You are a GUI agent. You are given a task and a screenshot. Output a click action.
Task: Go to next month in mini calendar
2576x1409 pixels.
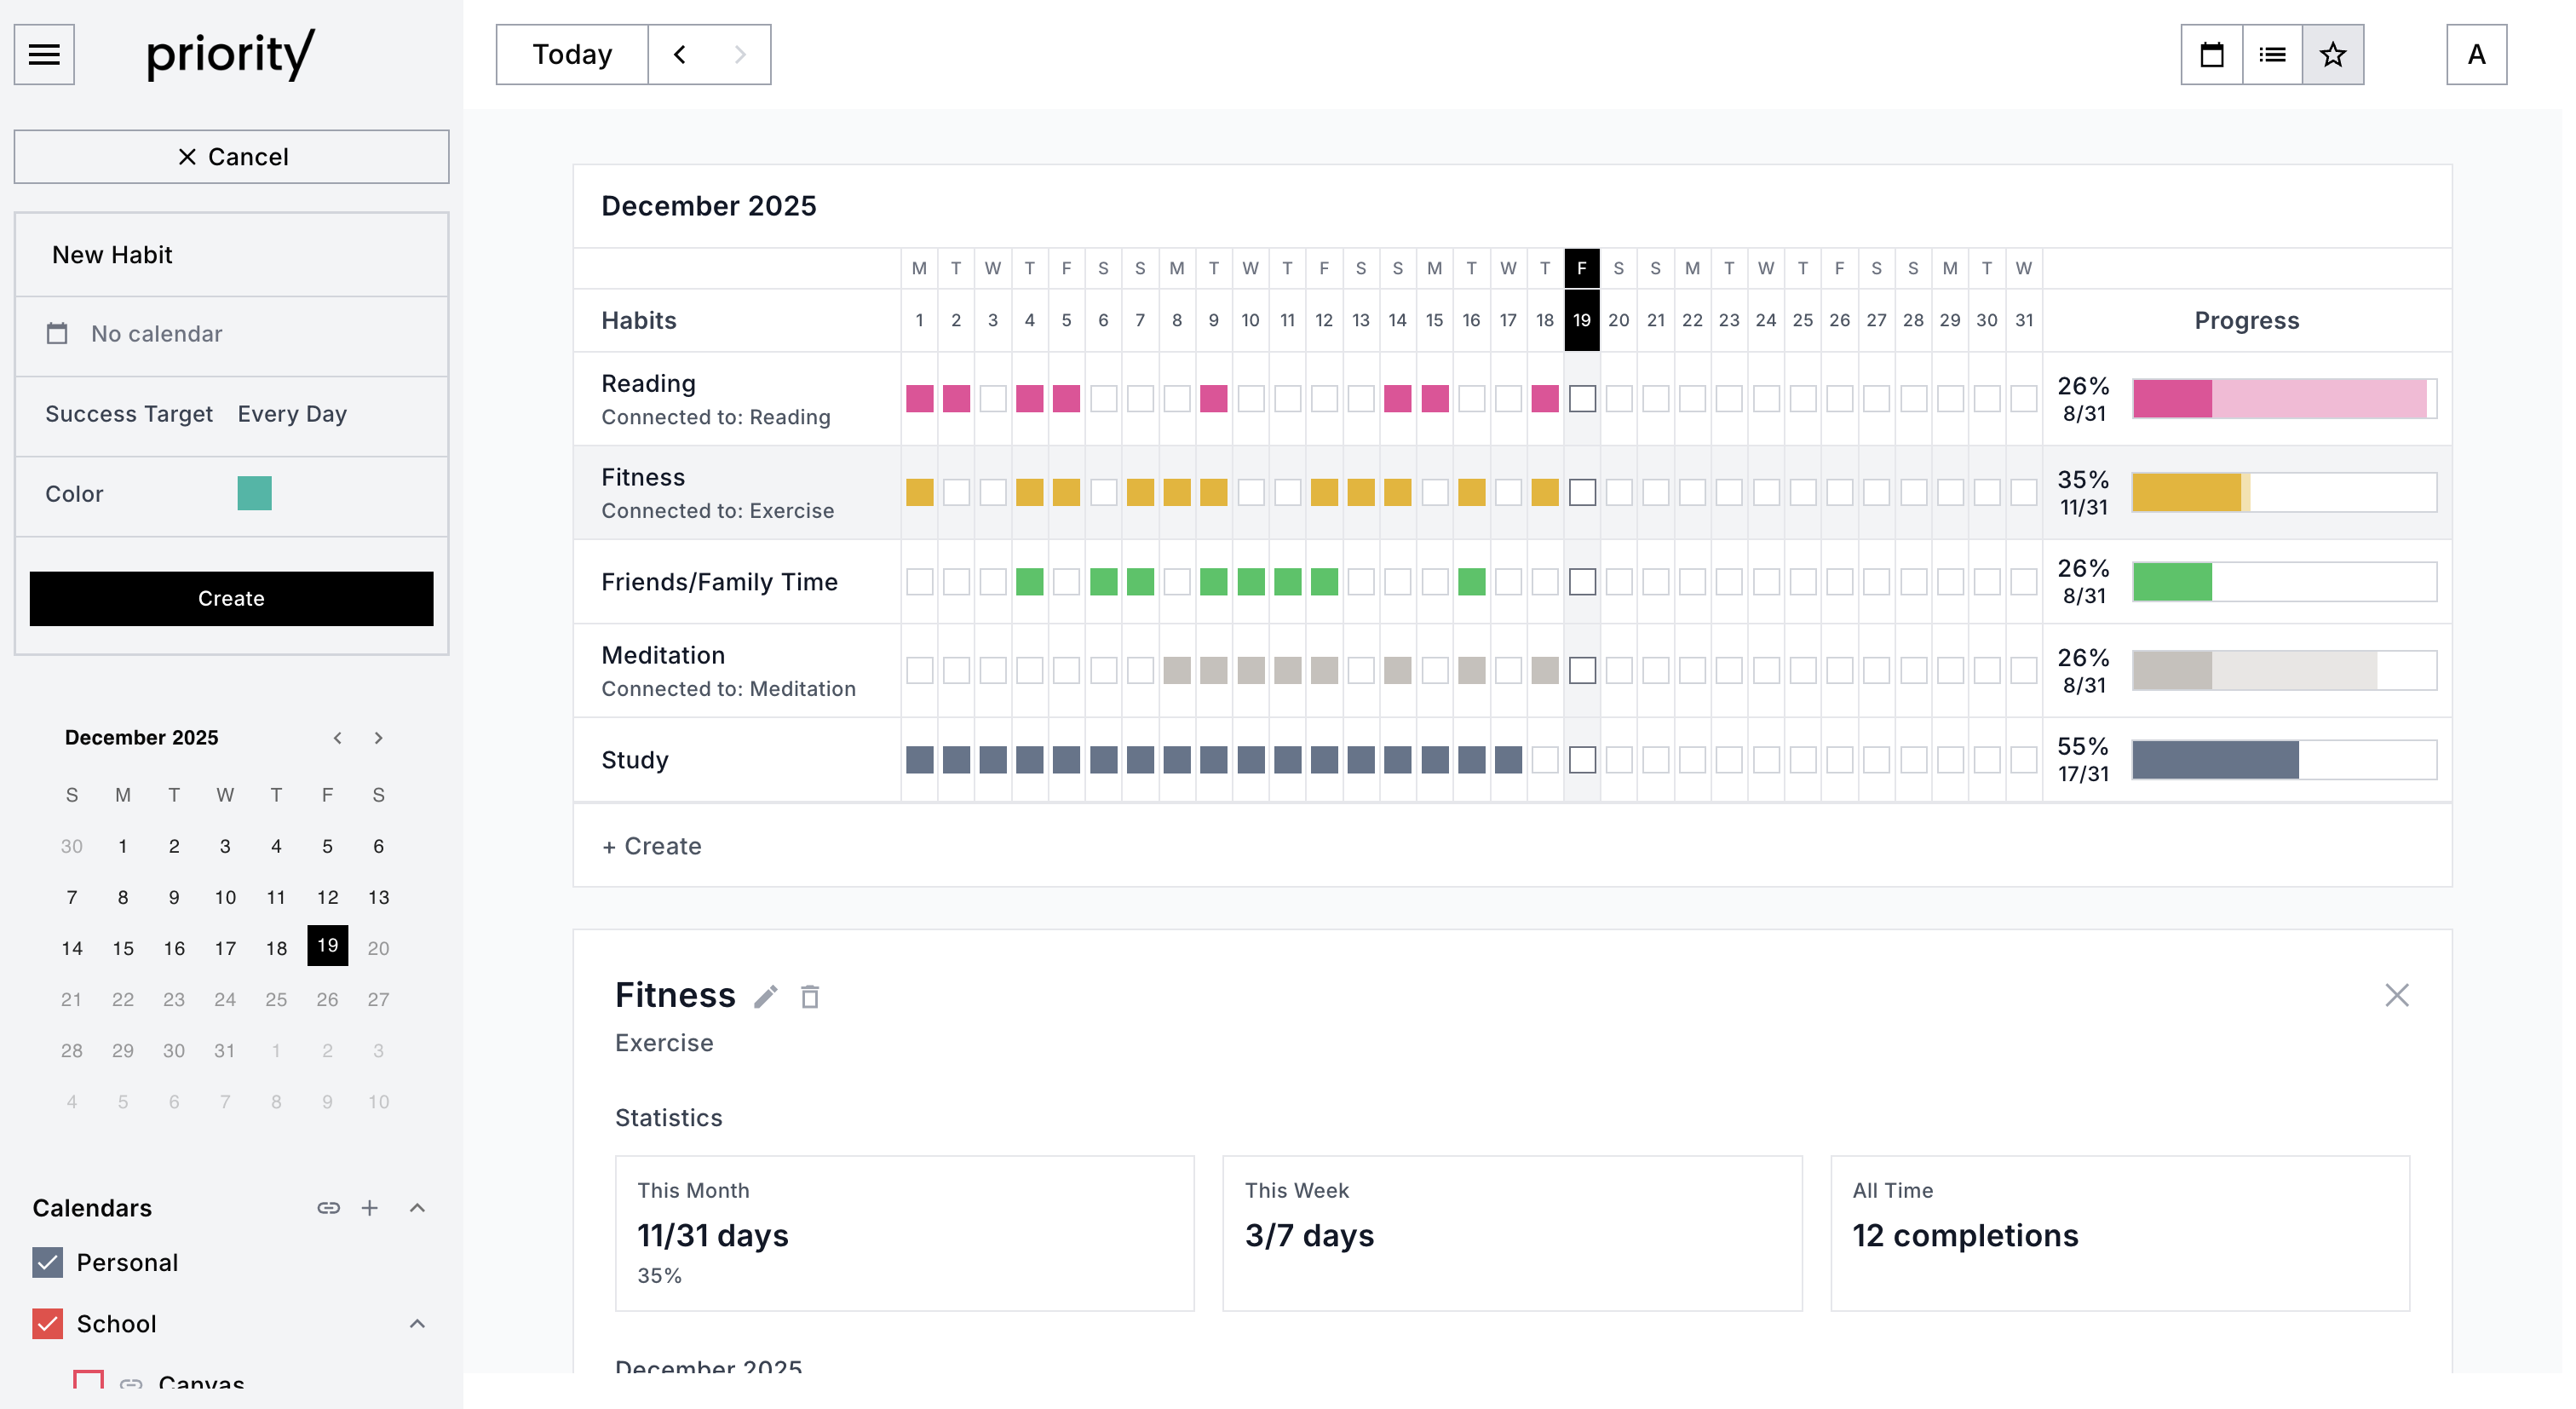378,738
